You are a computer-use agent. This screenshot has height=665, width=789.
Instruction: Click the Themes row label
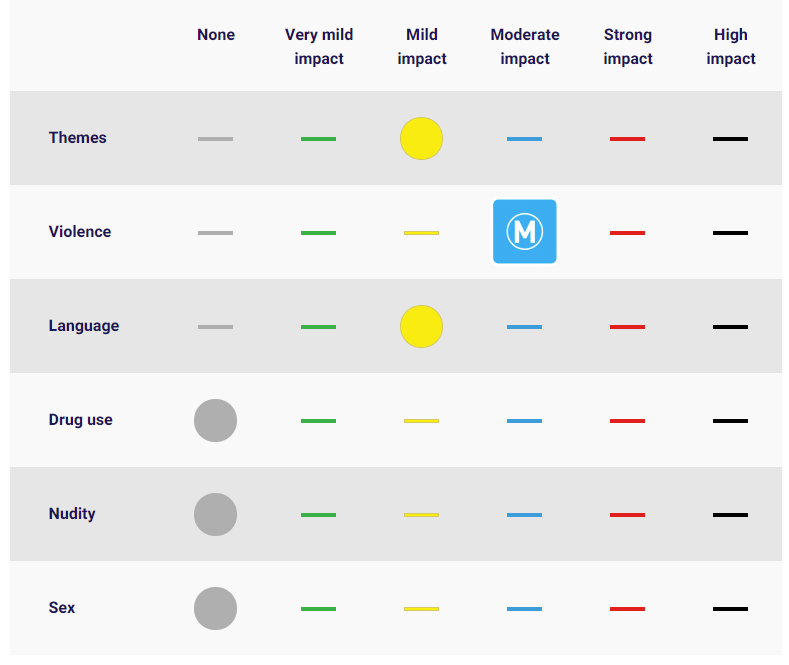[77, 138]
